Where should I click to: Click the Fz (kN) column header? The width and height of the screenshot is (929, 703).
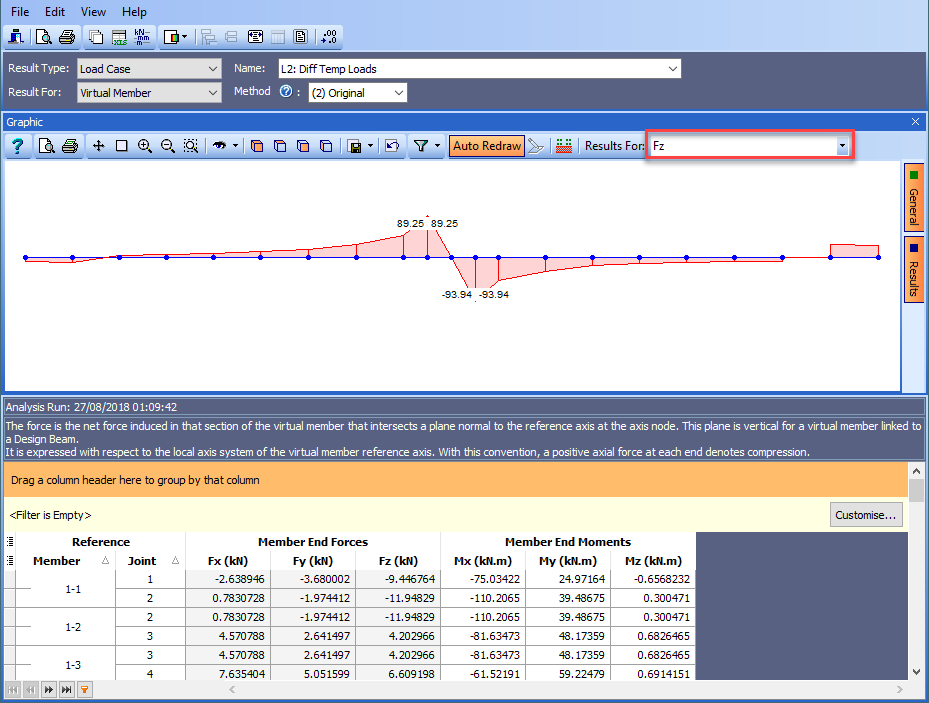point(398,561)
